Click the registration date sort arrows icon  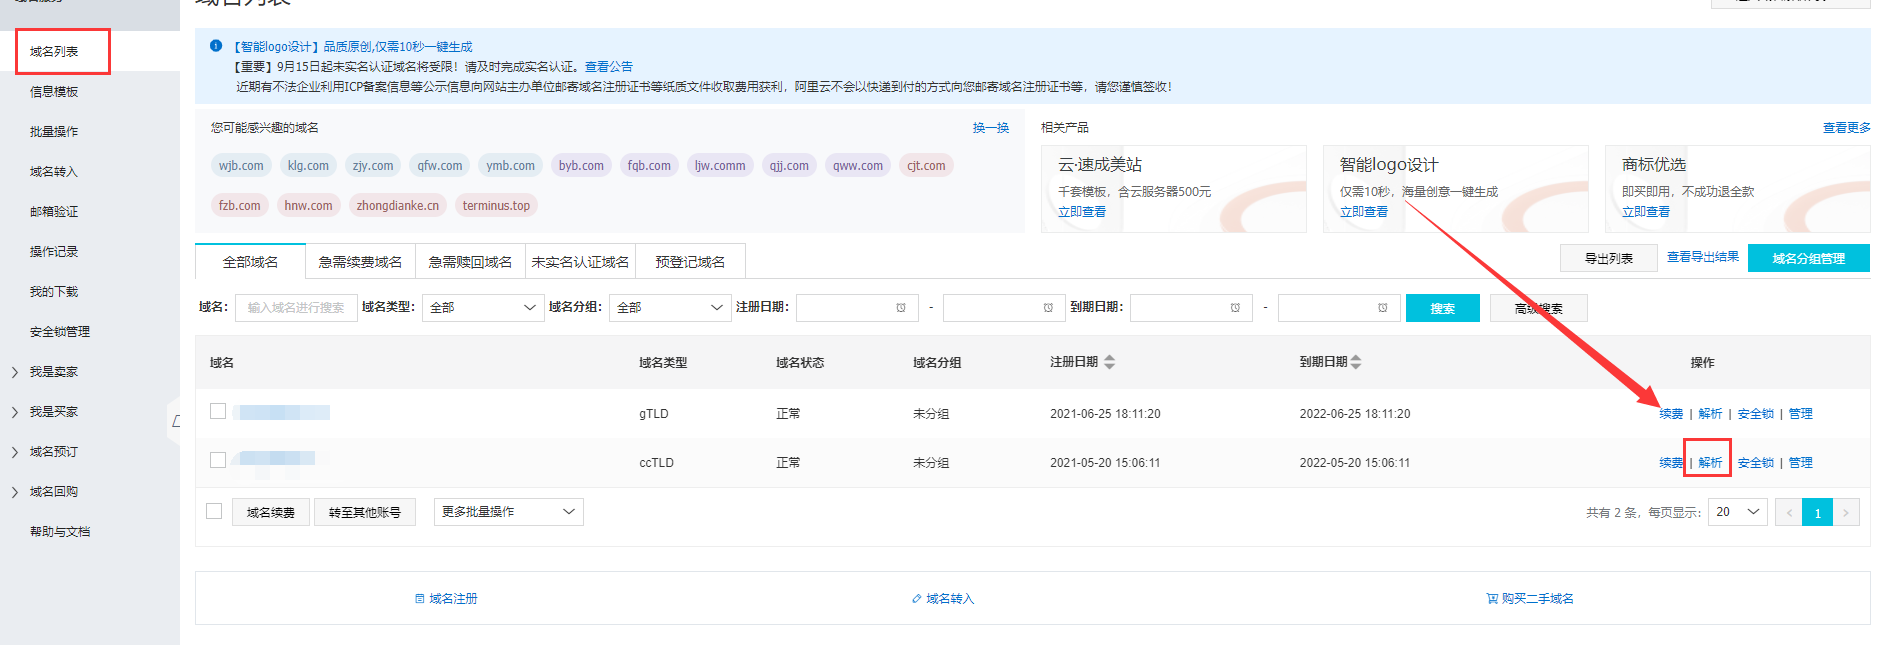pyautogui.click(x=1109, y=362)
